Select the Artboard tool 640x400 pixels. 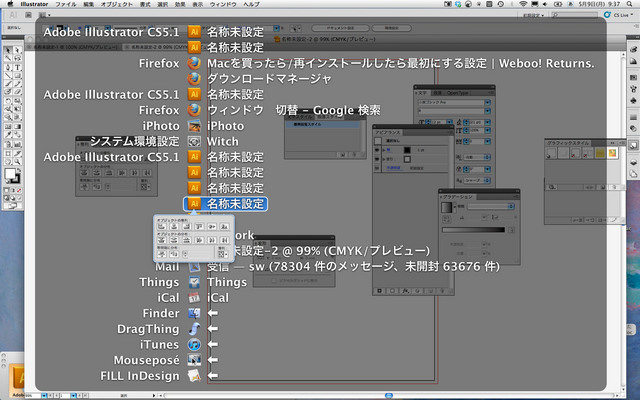pyautogui.click(x=8, y=153)
